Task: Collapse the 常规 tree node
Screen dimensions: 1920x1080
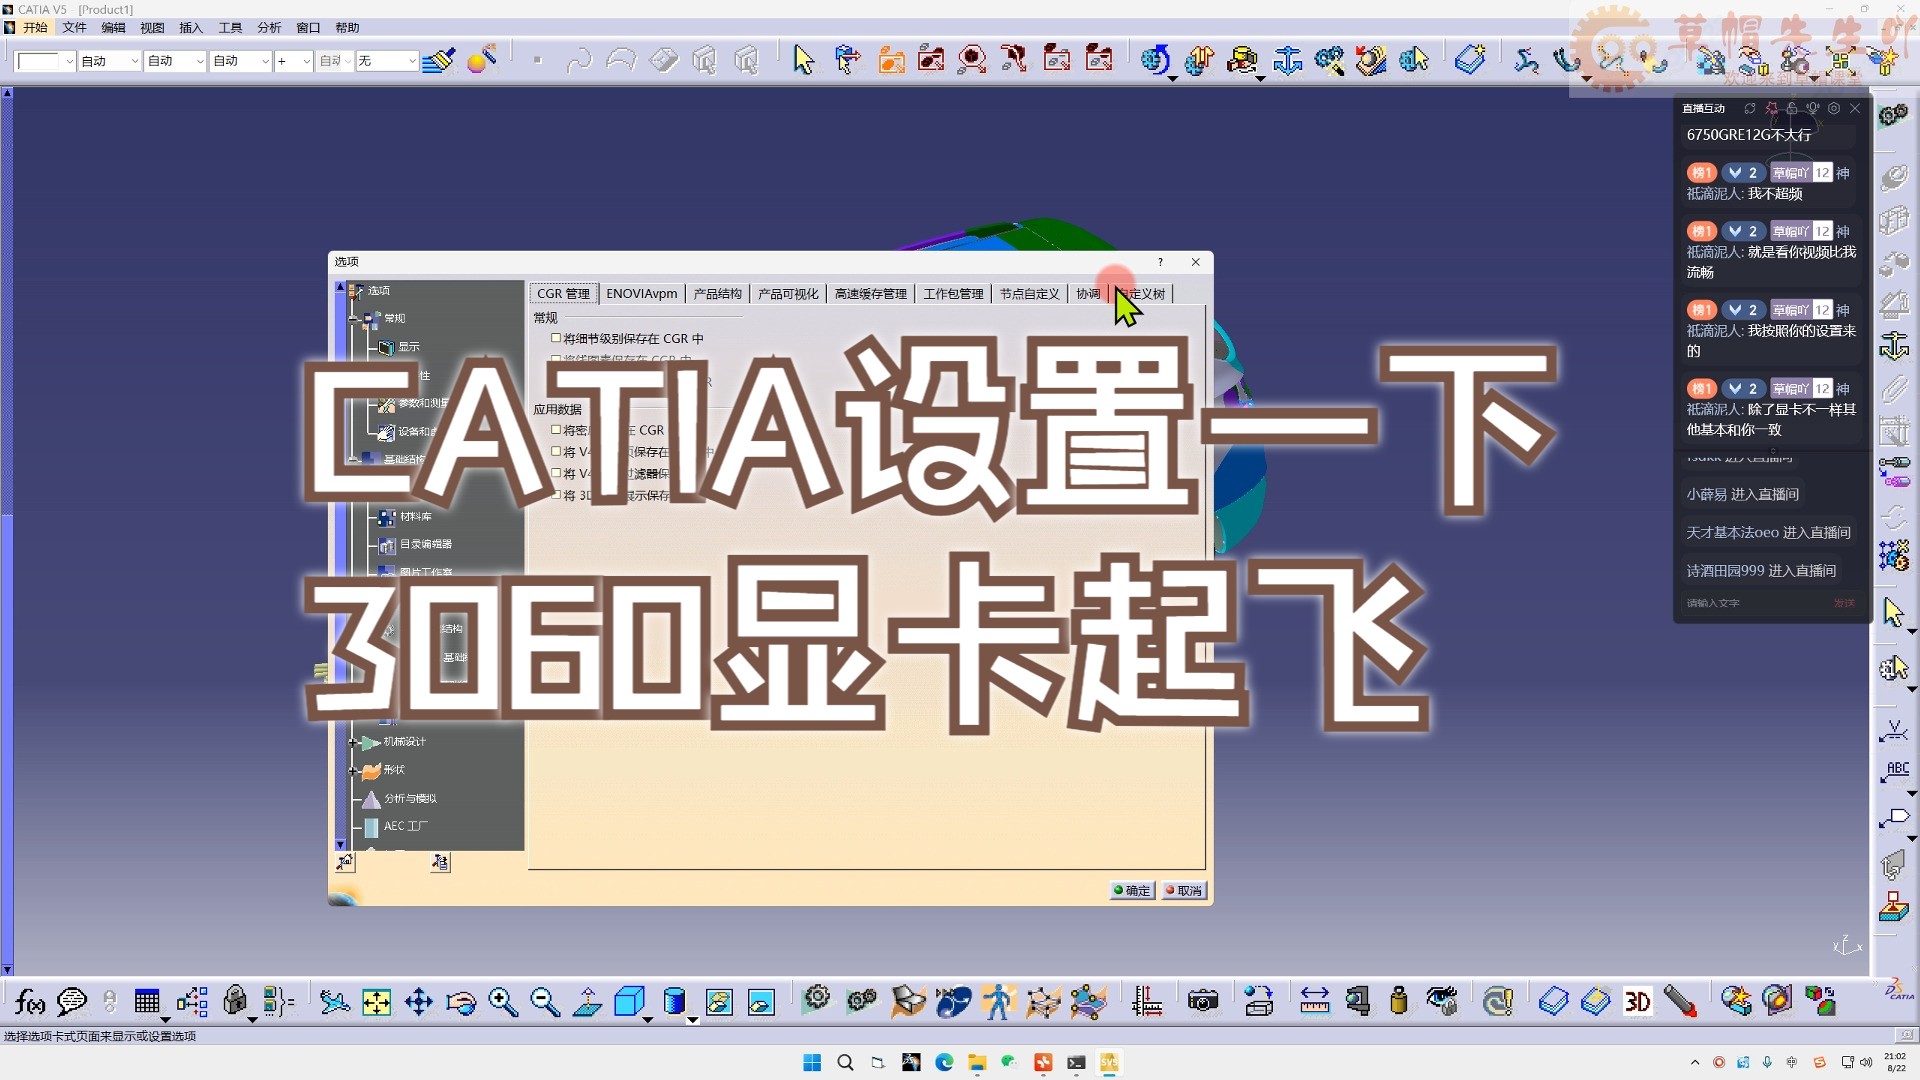Action: pos(353,318)
